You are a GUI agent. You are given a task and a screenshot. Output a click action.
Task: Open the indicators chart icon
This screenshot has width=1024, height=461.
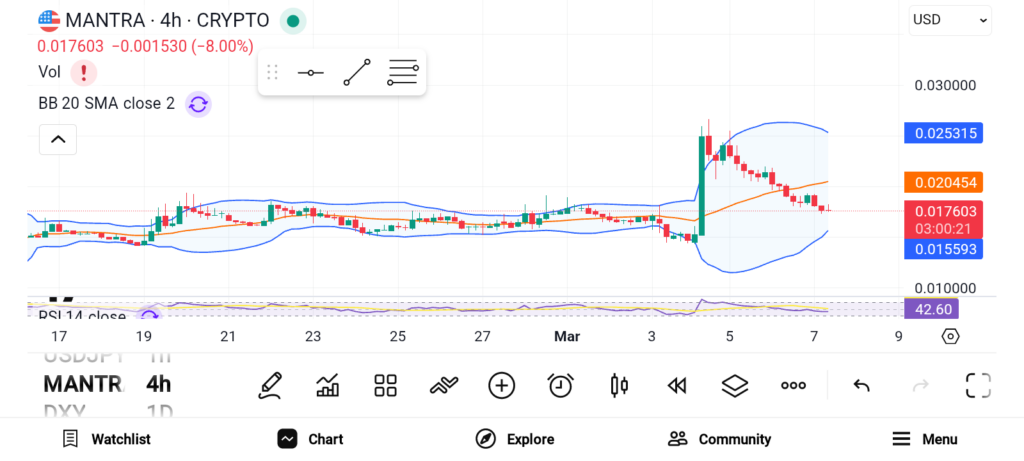tap(327, 385)
